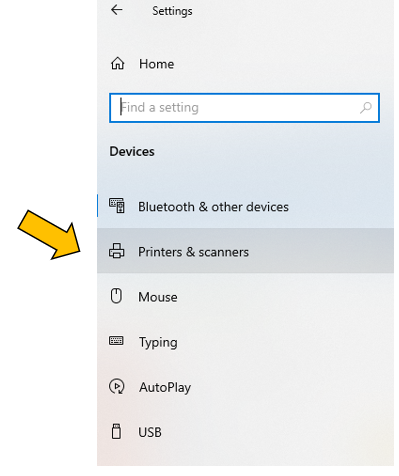This screenshot has width=399, height=476.
Task: Focus the Find a setting search box
Action: [x=244, y=108]
